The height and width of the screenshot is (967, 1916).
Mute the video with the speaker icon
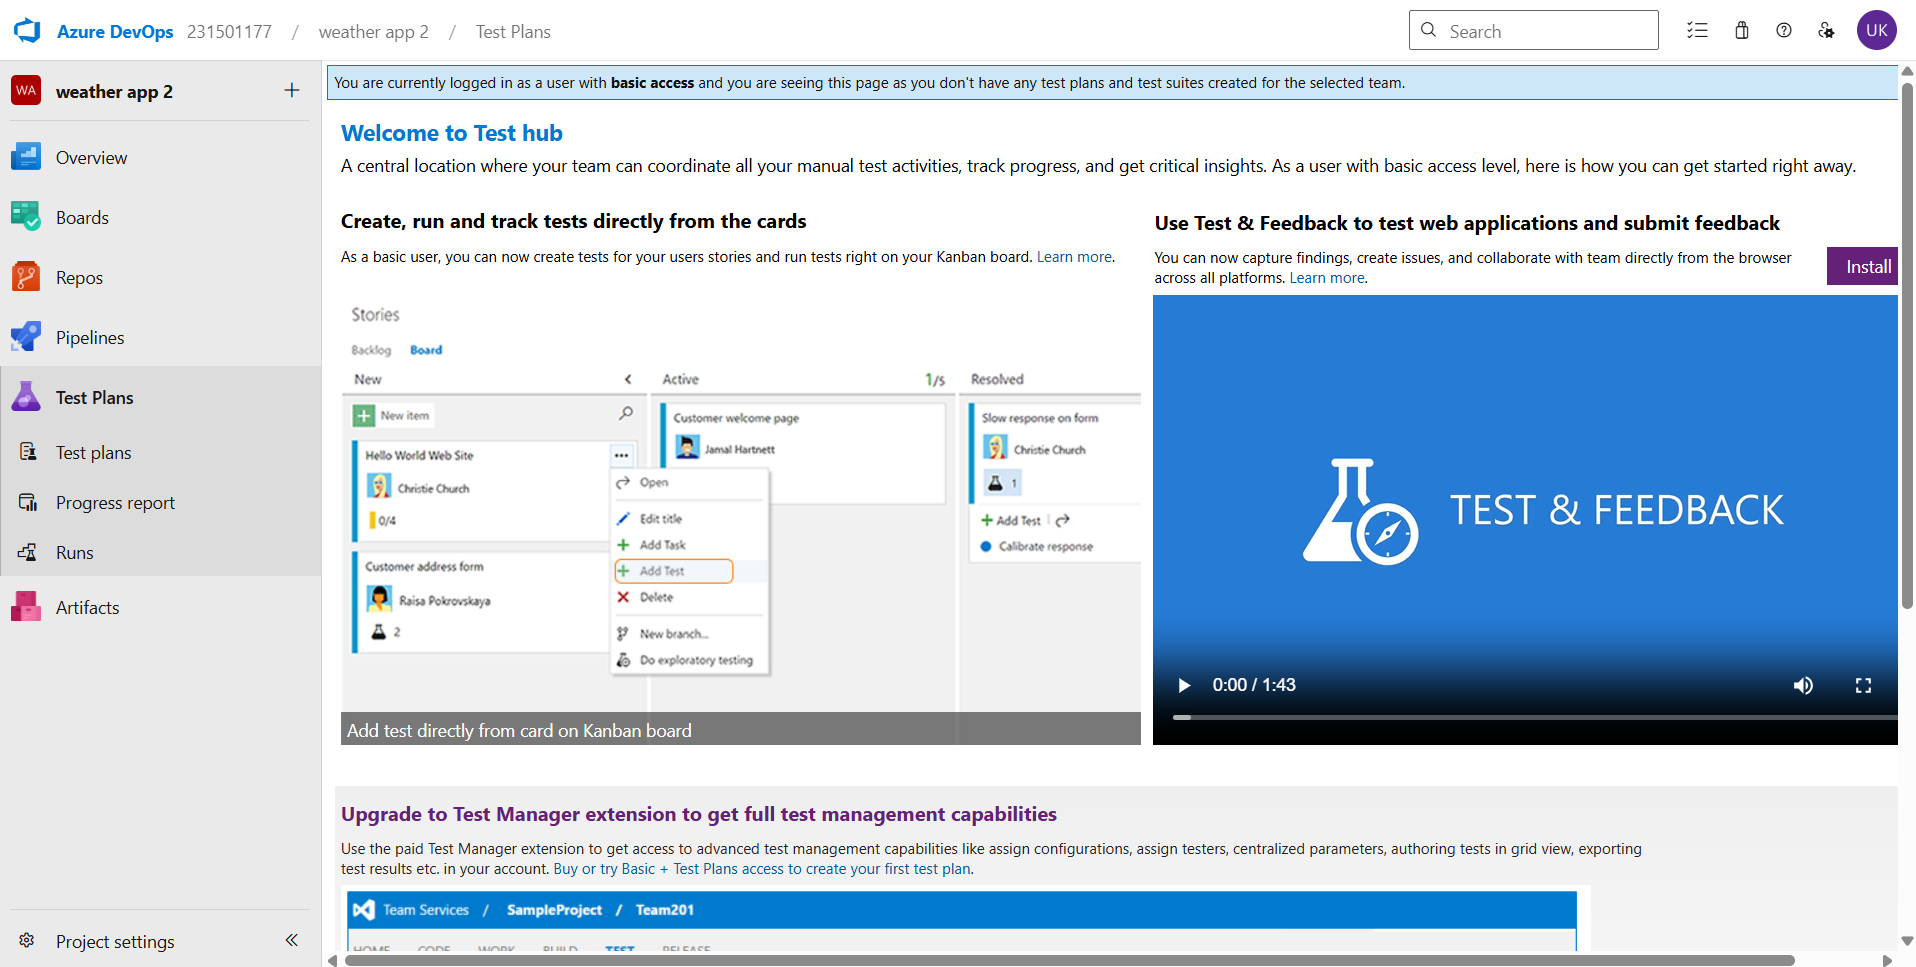[x=1803, y=685]
